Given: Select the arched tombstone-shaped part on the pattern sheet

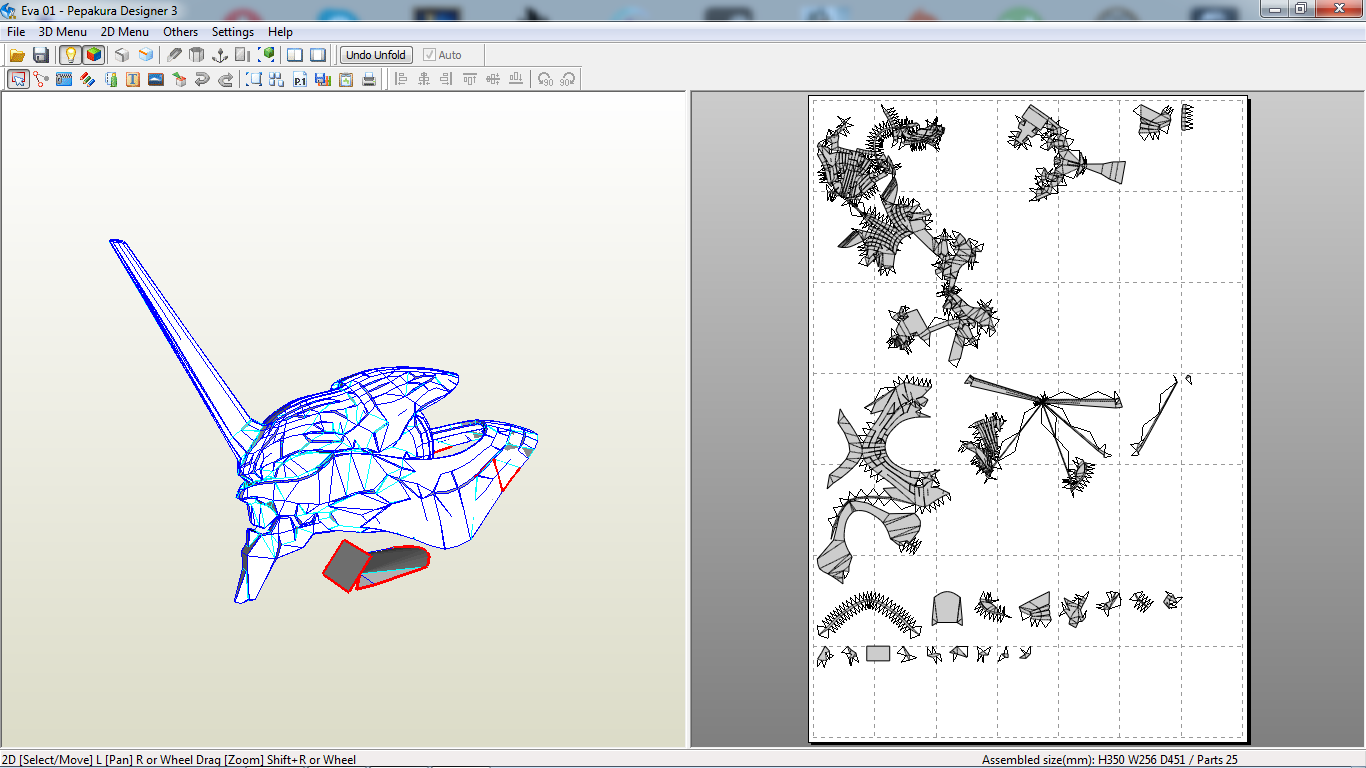Looking at the screenshot, I should point(946,608).
